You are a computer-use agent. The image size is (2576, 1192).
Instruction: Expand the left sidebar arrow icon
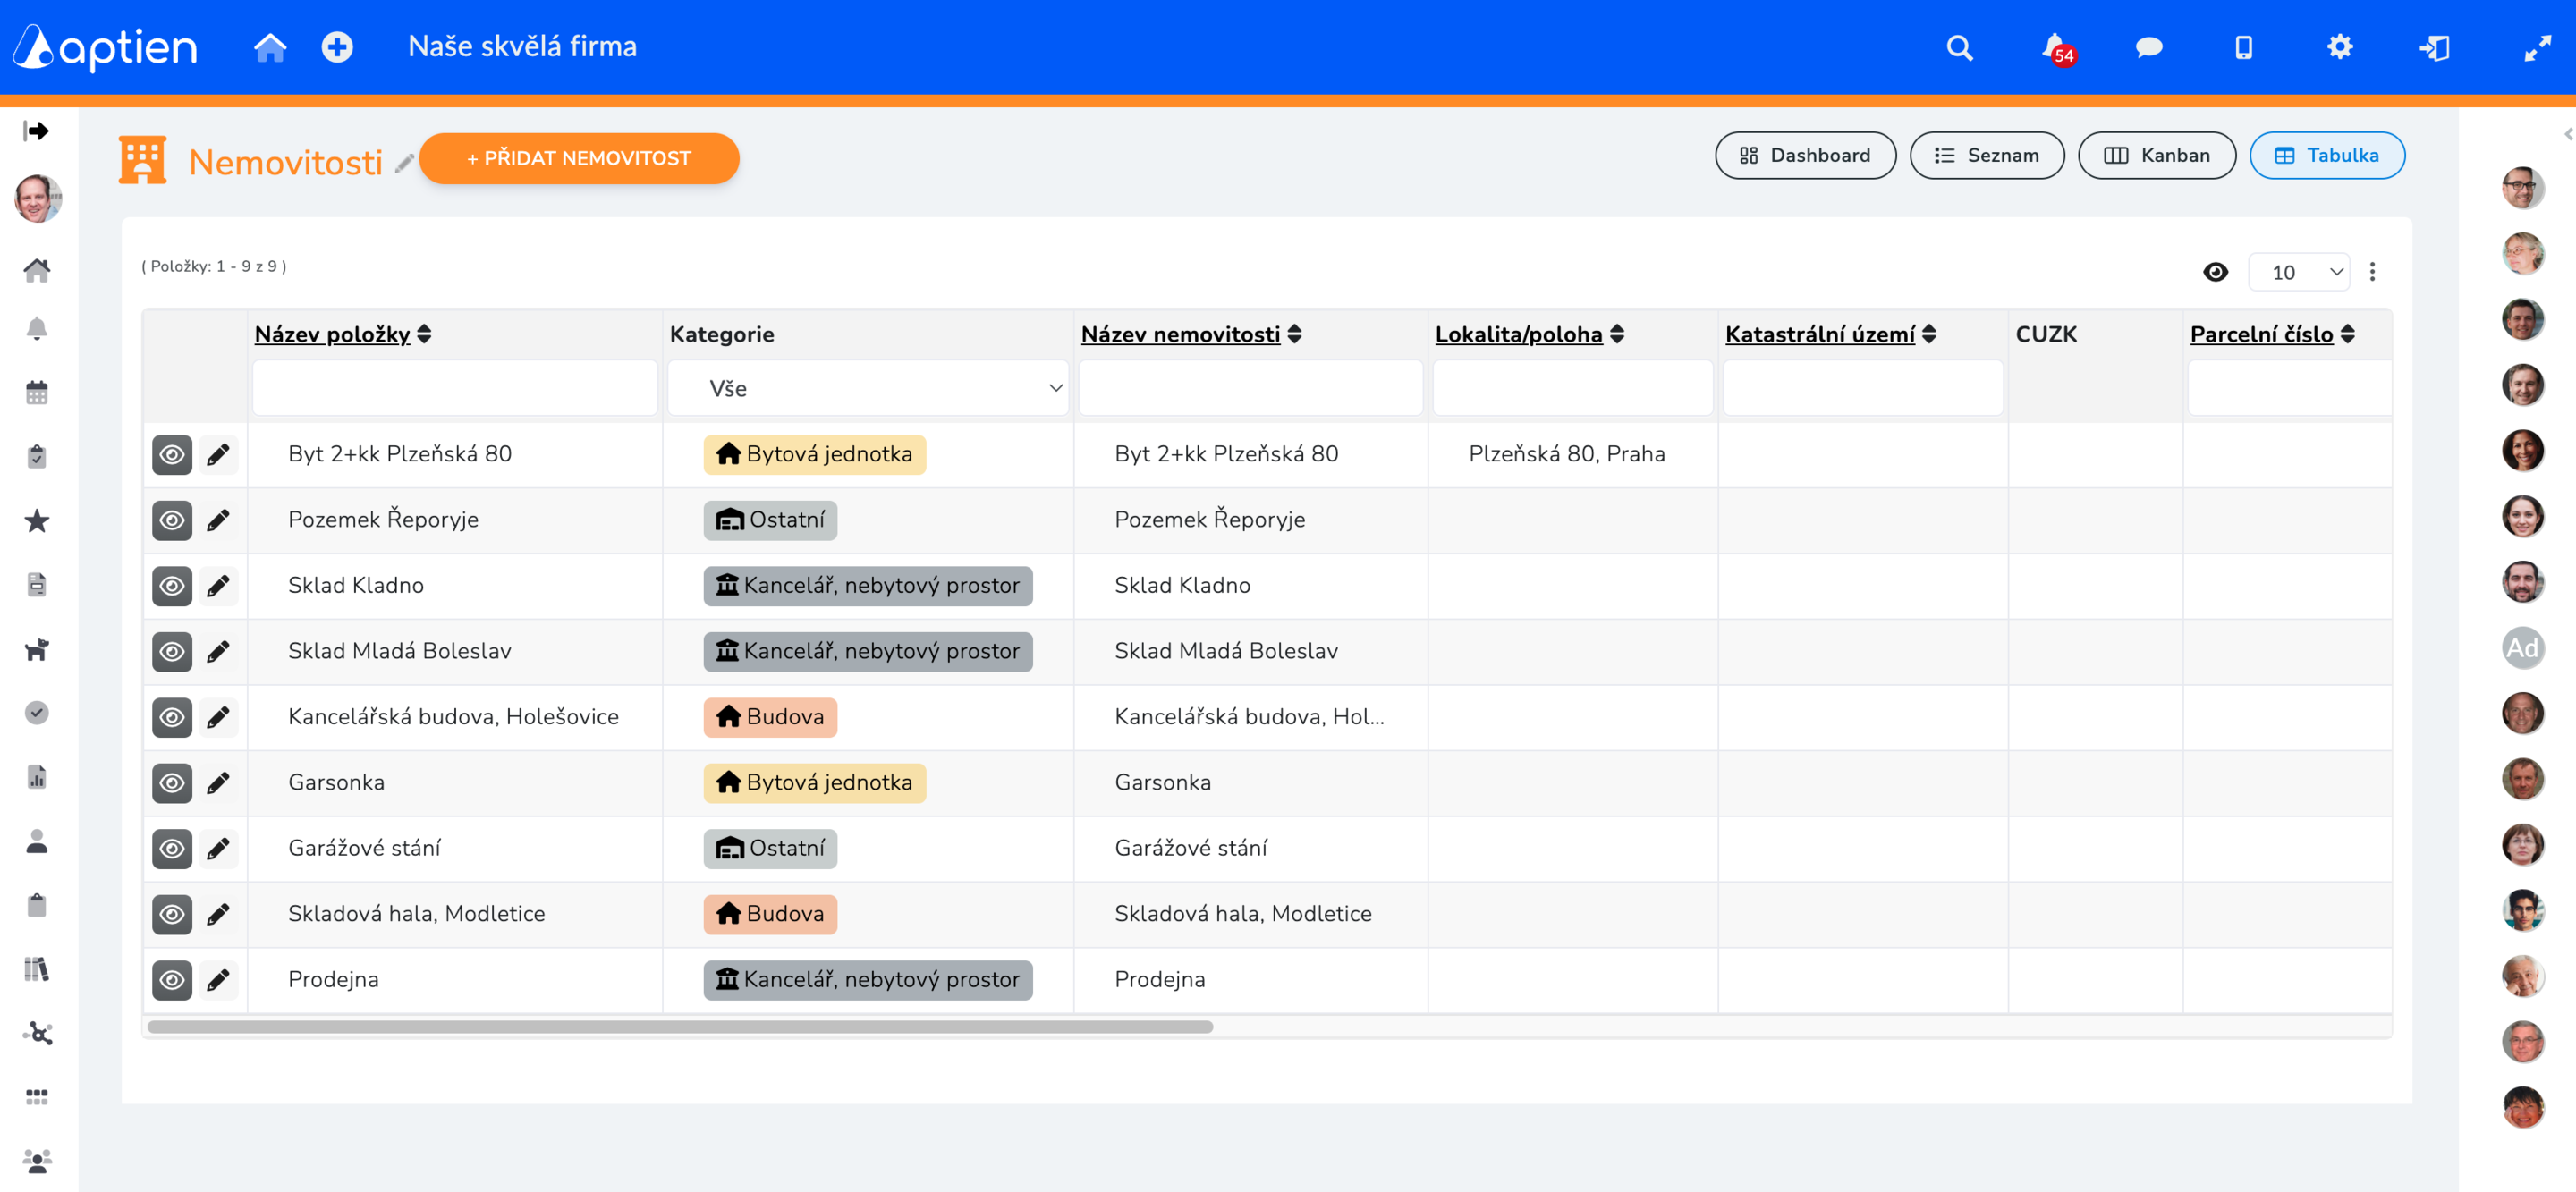click(x=36, y=131)
